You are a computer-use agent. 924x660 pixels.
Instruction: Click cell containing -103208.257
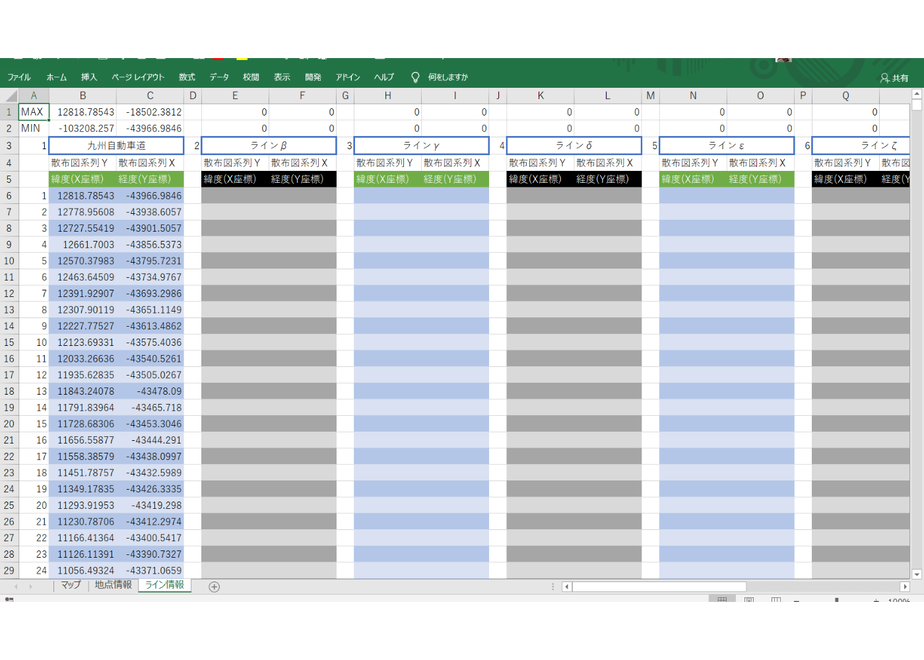(82, 128)
